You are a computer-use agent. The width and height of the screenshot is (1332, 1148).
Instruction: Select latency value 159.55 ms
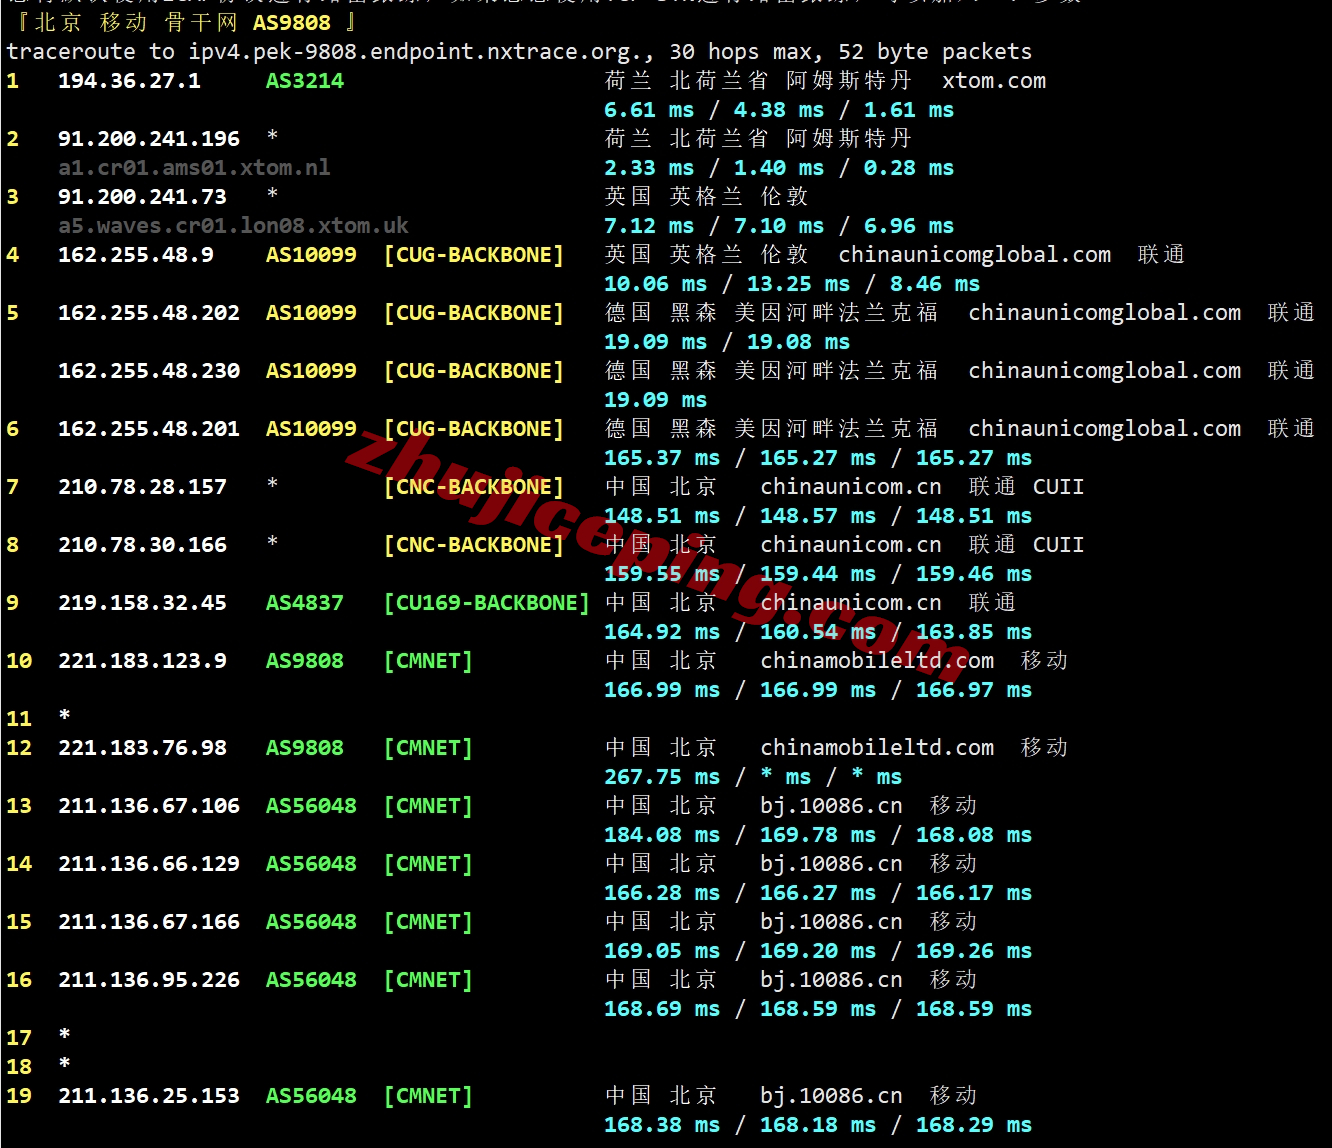(662, 574)
